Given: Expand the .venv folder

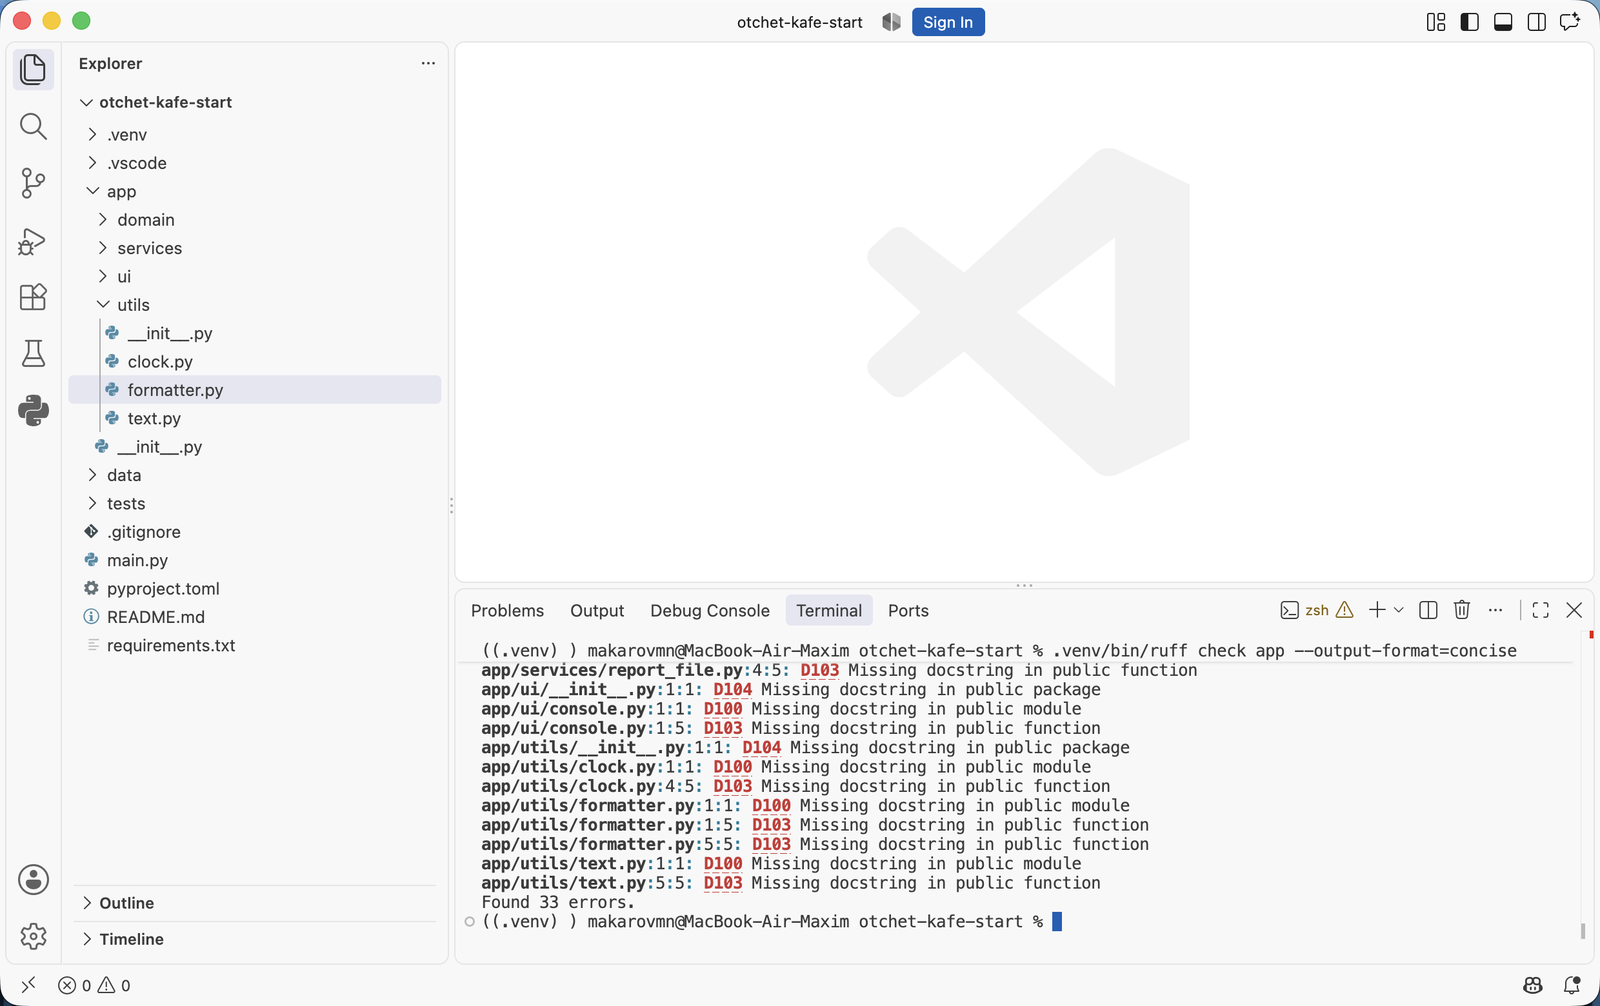Looking at the screenshot, I should 255,134.
